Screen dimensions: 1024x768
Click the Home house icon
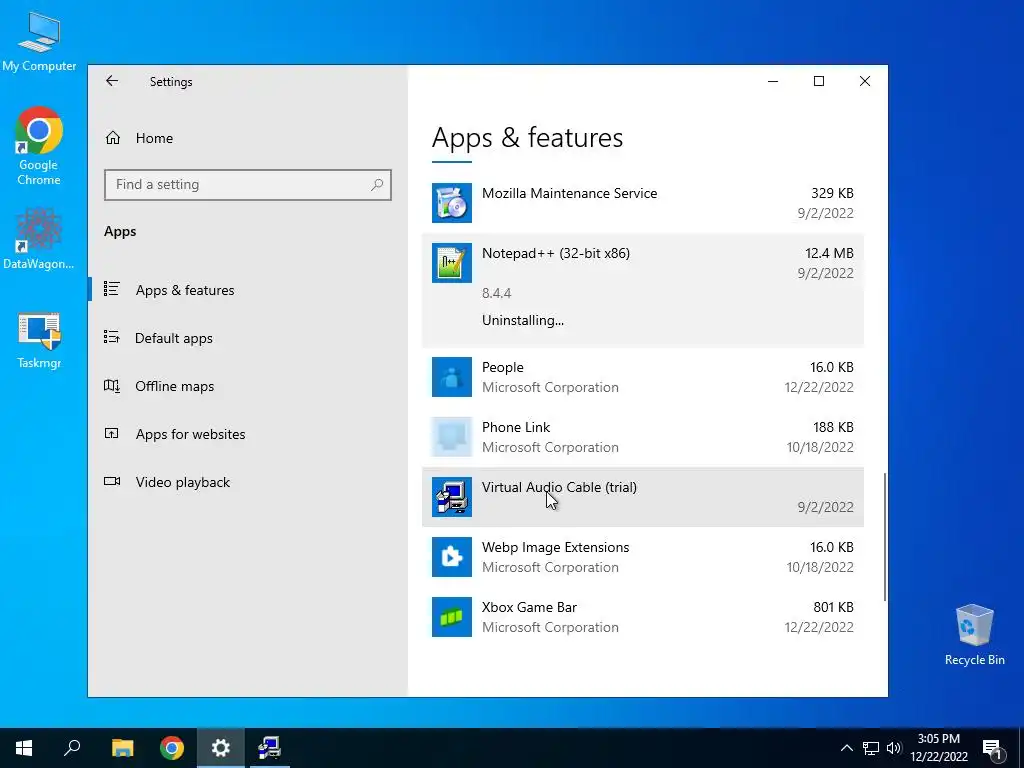(113, 138)
